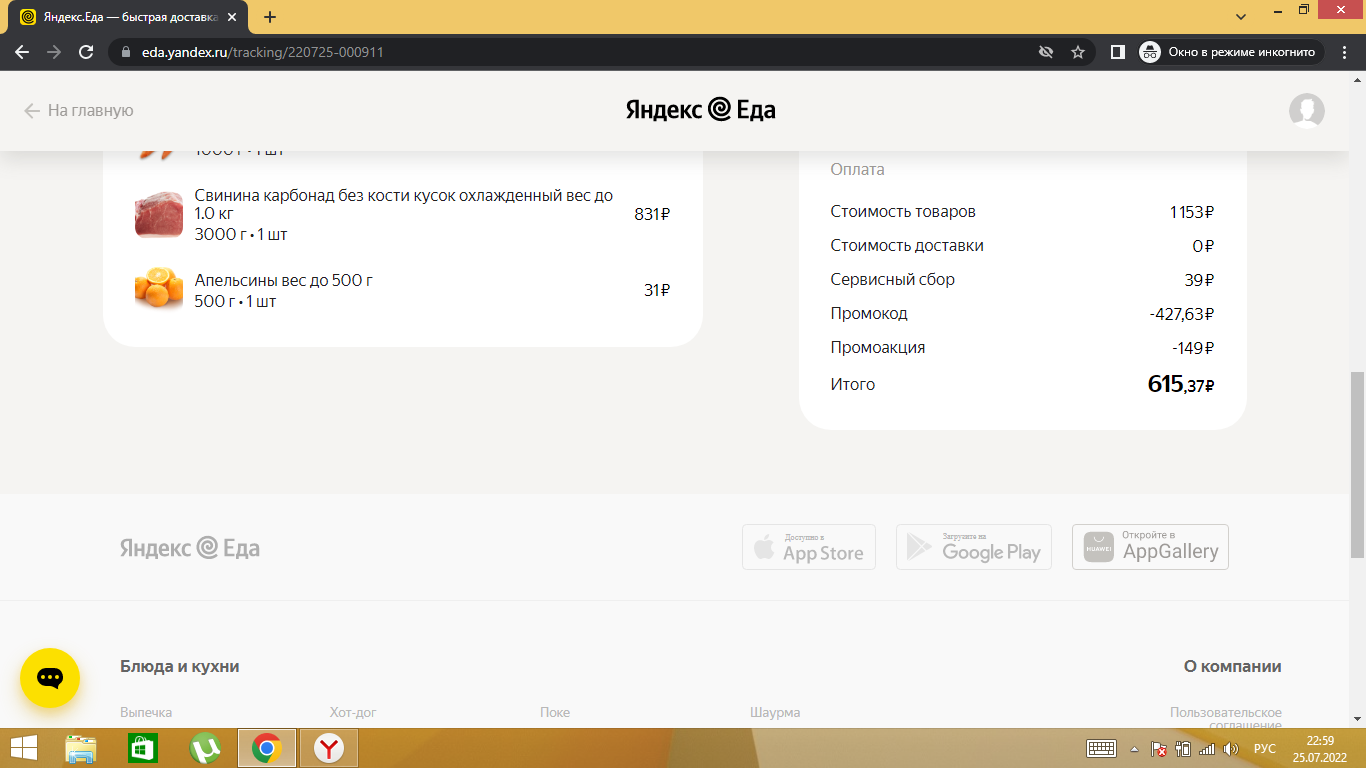Click the 31₽ oranges price
The width and height of the screenshot is (1366, 768).
(657, 290)
